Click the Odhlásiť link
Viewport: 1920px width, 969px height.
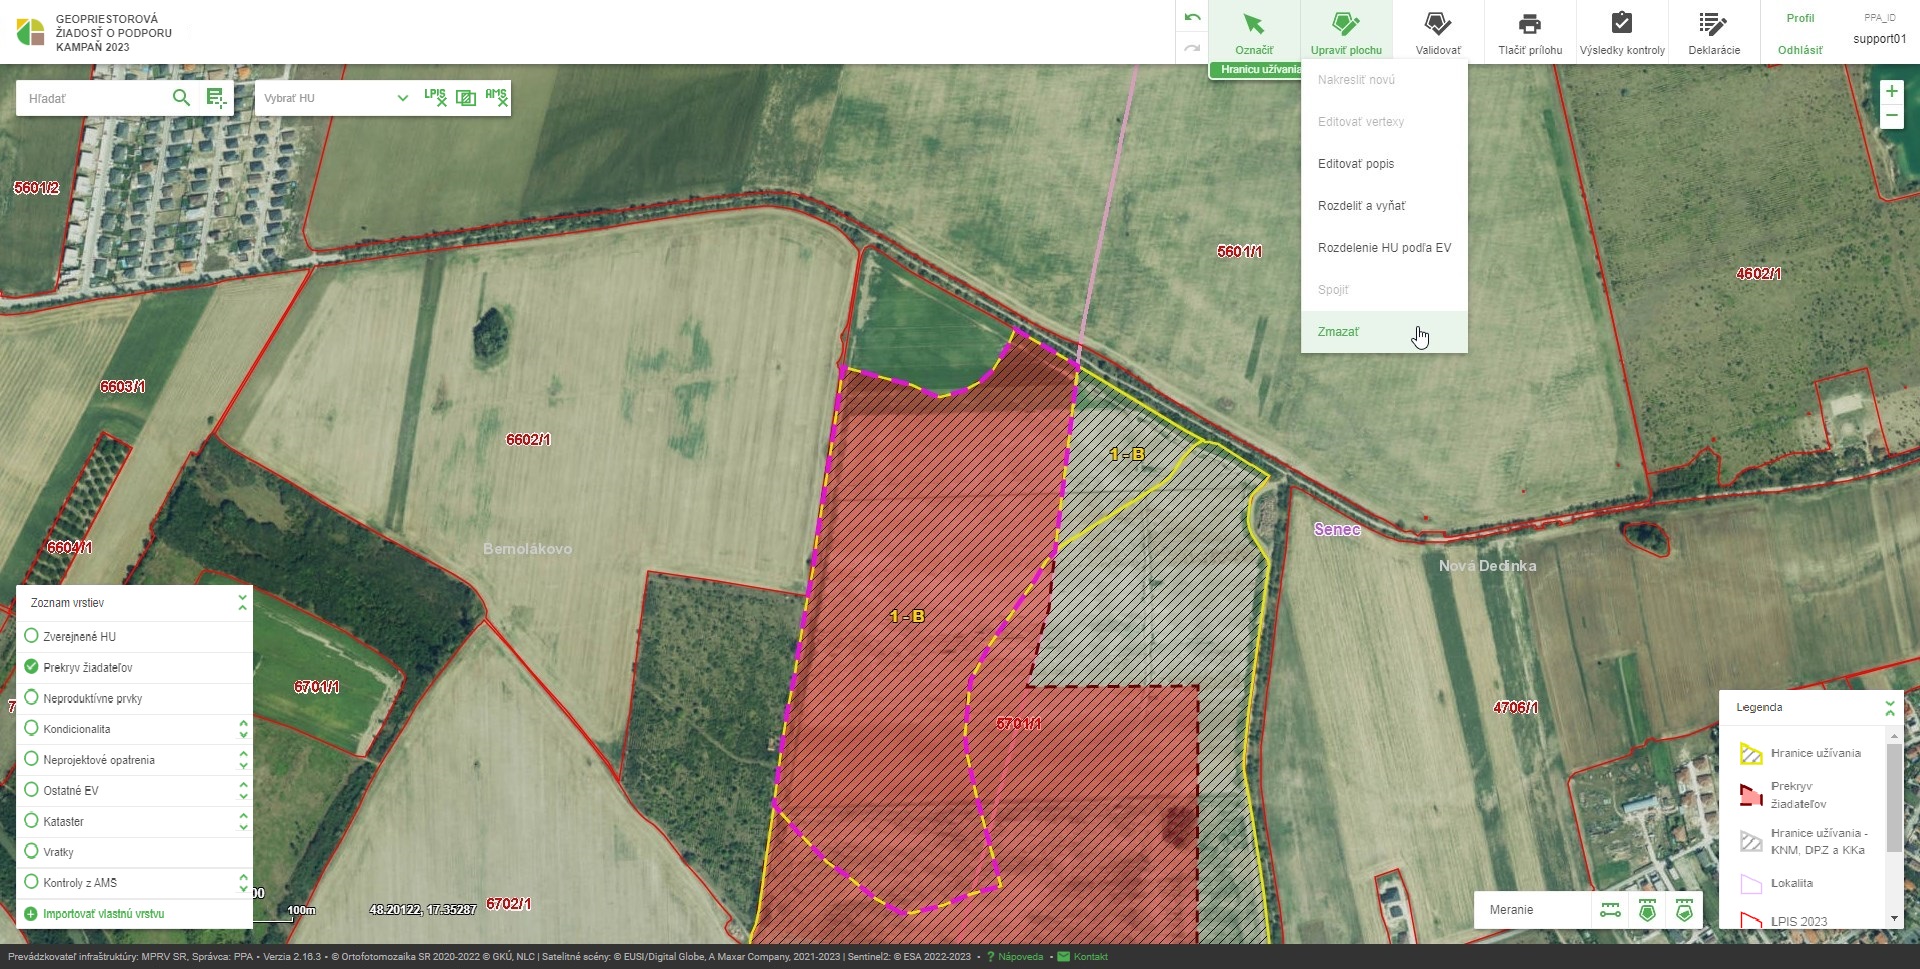pos(1799,50)
